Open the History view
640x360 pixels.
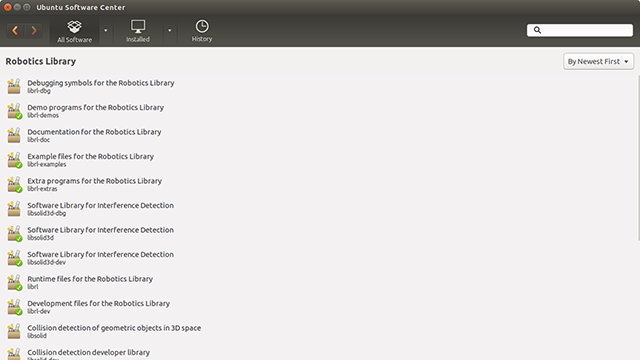pos(202,31)
